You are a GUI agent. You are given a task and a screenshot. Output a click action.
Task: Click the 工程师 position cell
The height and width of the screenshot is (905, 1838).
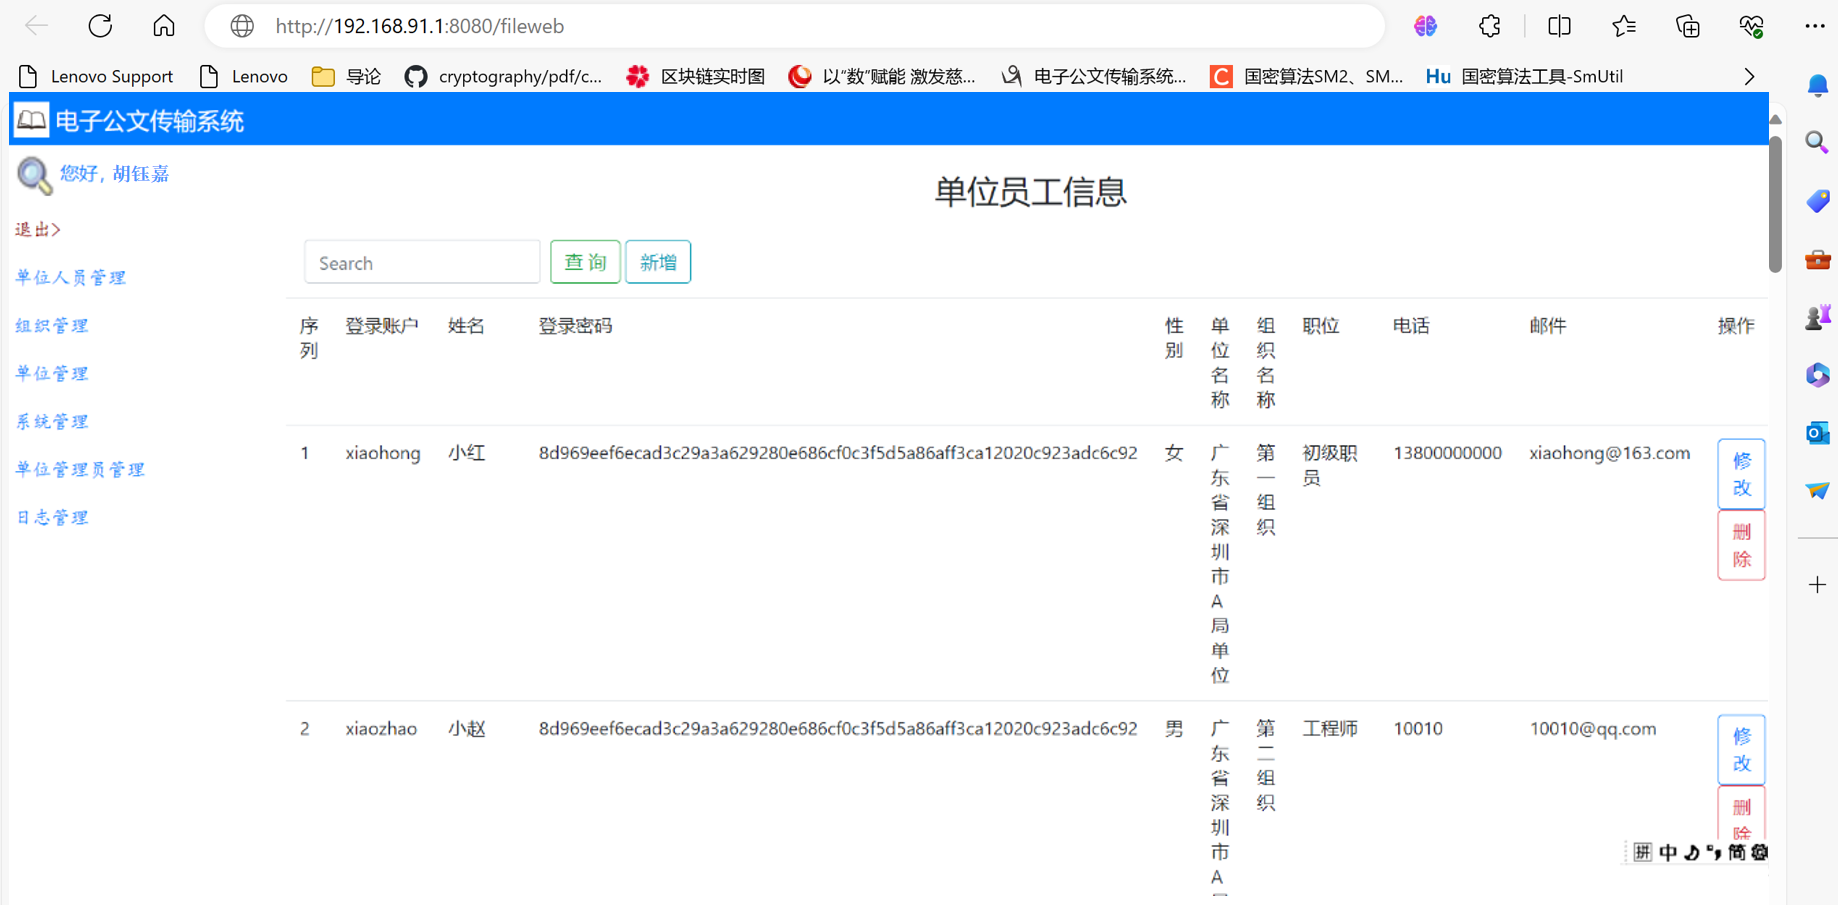coord(1329,729)
